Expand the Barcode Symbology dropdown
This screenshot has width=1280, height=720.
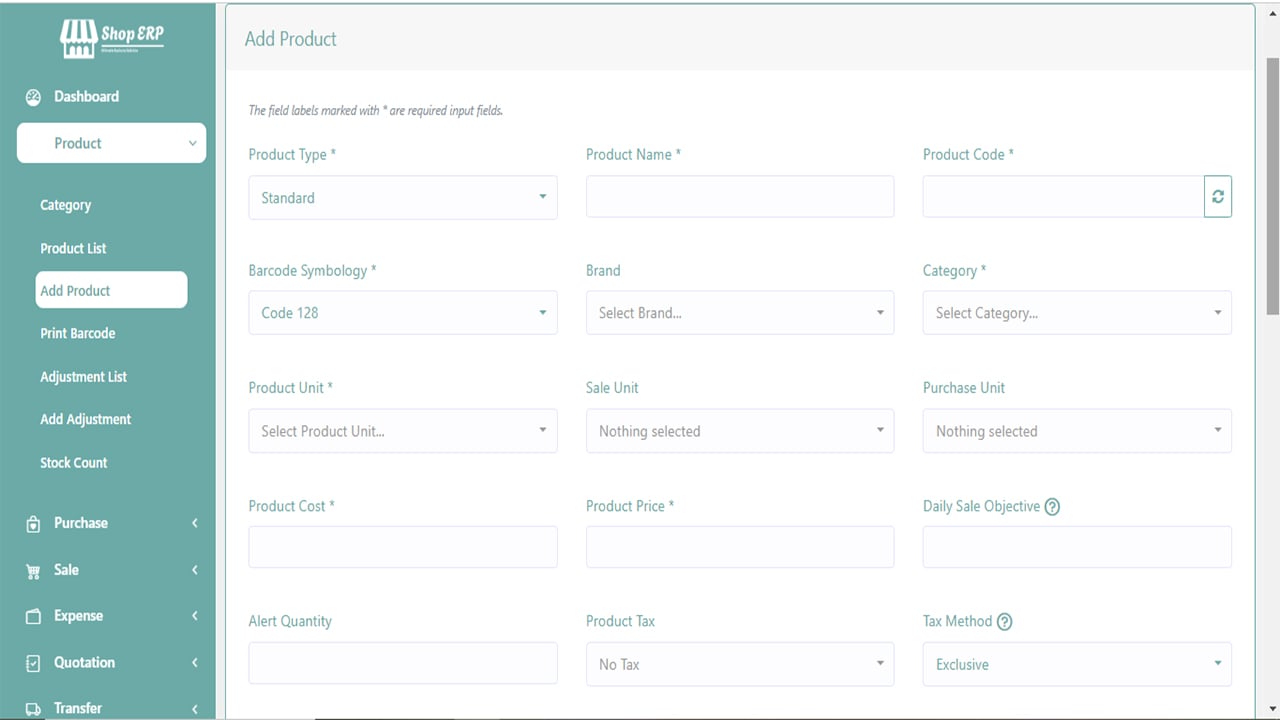click(402, 313)
